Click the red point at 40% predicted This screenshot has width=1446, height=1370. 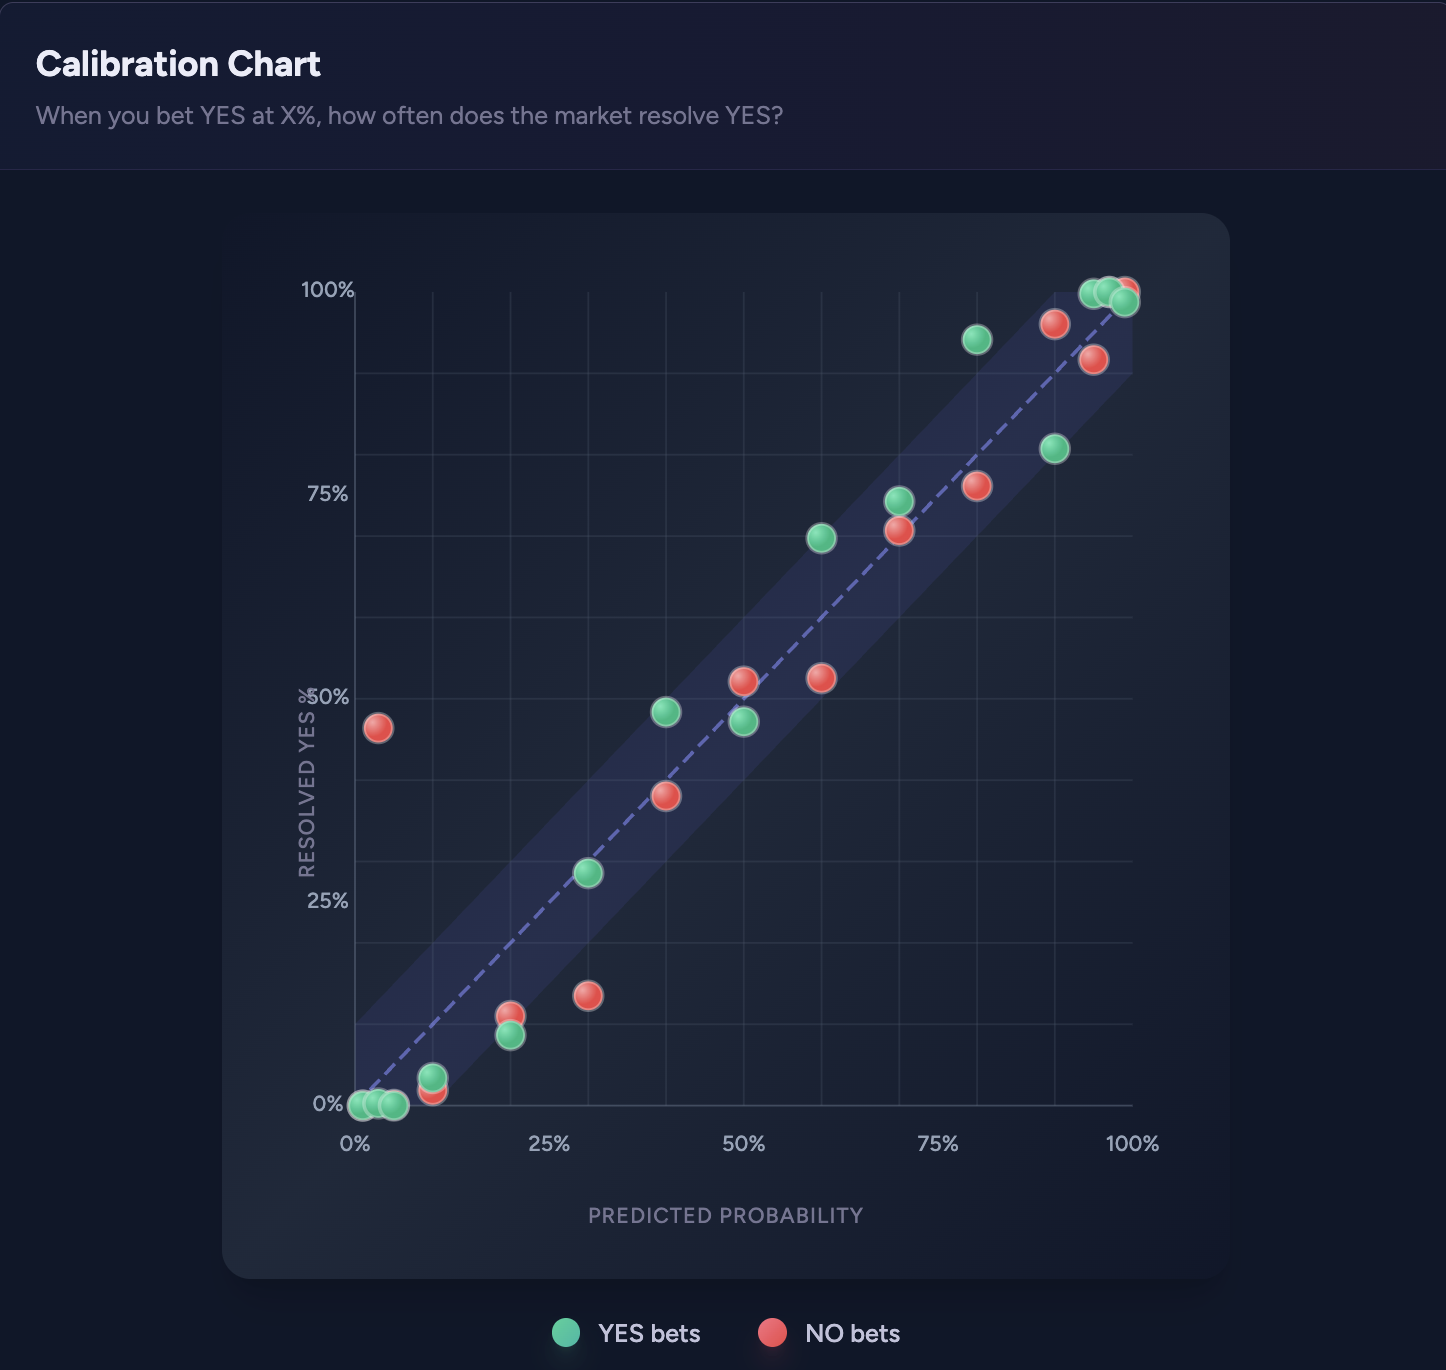pos(666,796)
